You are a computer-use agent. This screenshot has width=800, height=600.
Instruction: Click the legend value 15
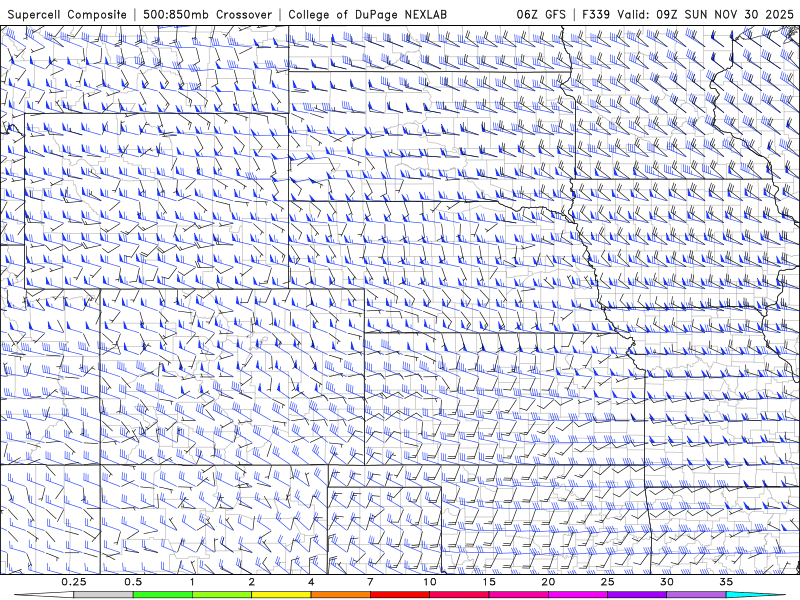point(489,582)
